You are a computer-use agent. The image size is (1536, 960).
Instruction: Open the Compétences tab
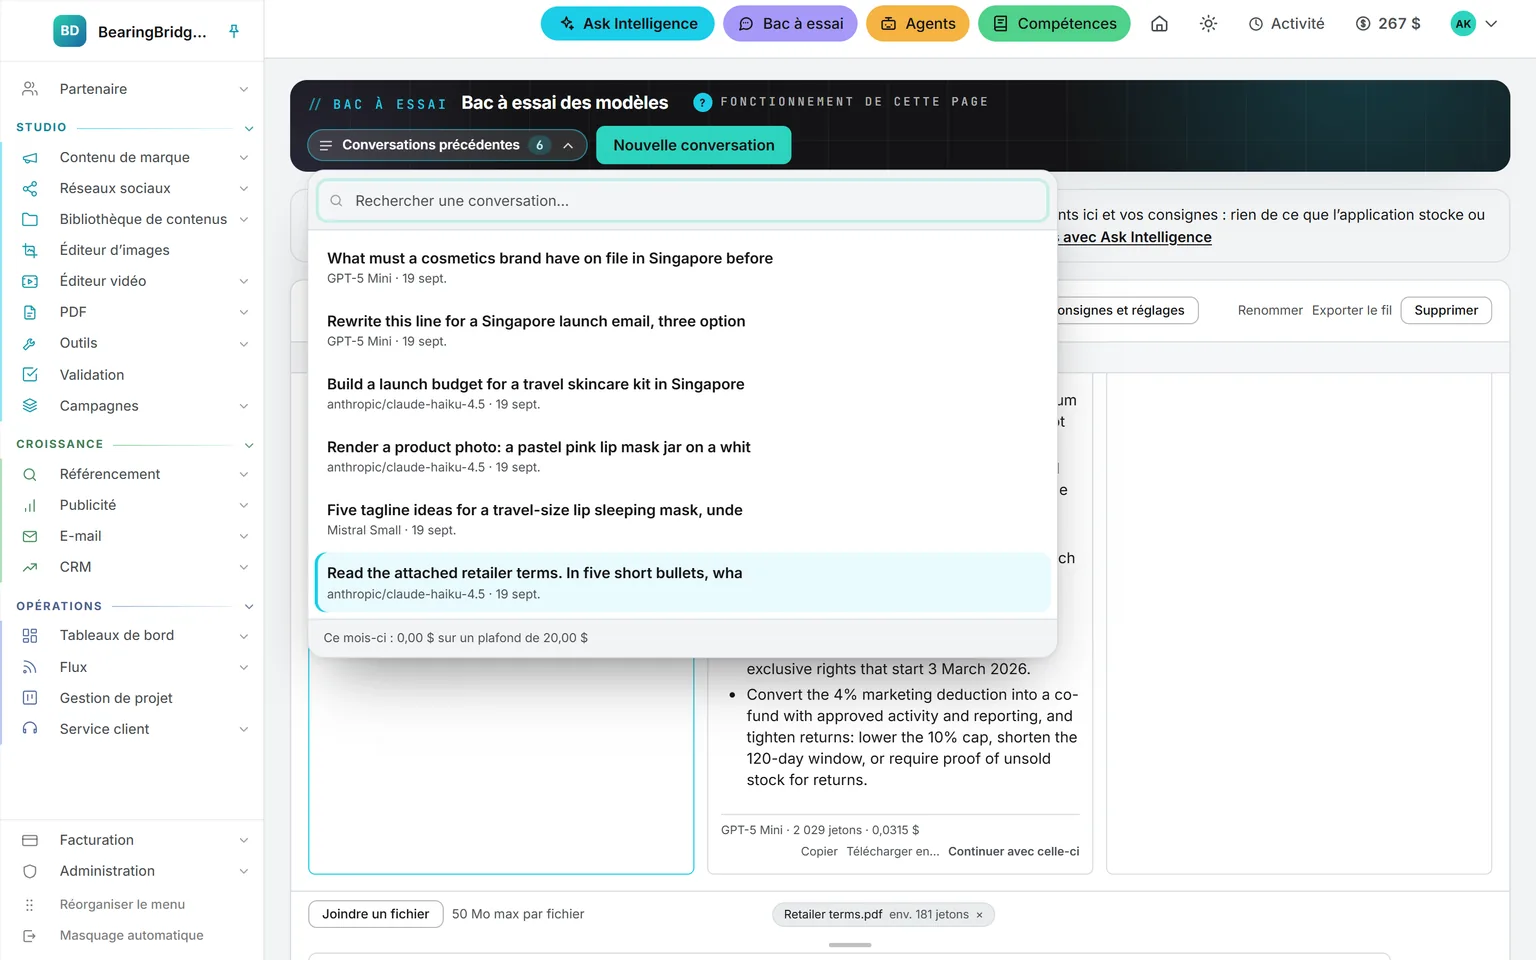pyautogui.click(x=1054, y=24)
